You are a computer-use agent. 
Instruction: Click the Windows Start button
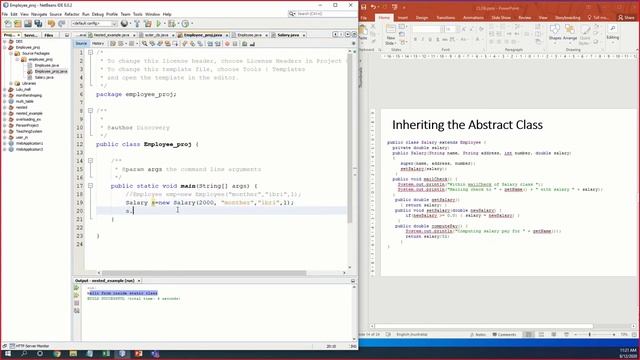pos(8,354)
